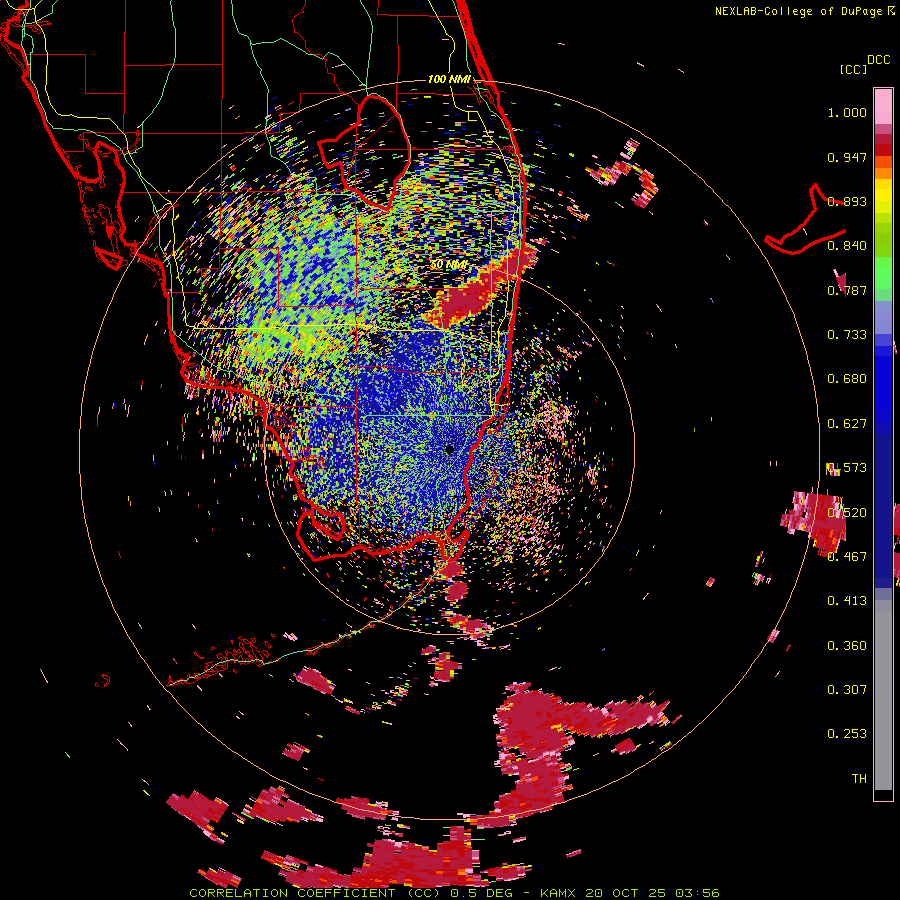
Task: Click the 20 OCT 25 date text
Action: coord(626,893)
